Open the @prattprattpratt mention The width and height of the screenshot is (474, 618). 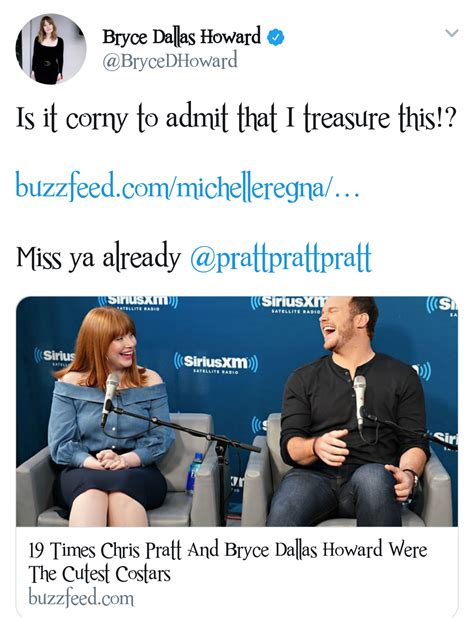click(x=281, y=257)
